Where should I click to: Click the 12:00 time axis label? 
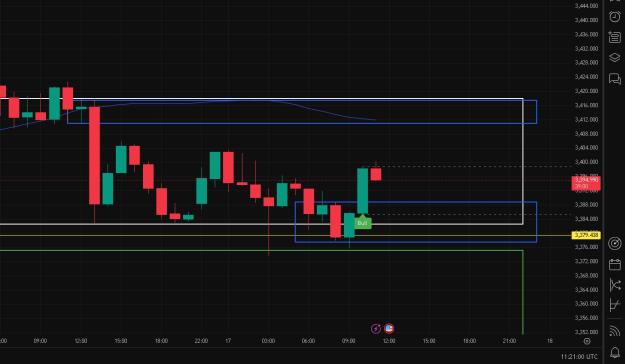[x=389, y=341]
